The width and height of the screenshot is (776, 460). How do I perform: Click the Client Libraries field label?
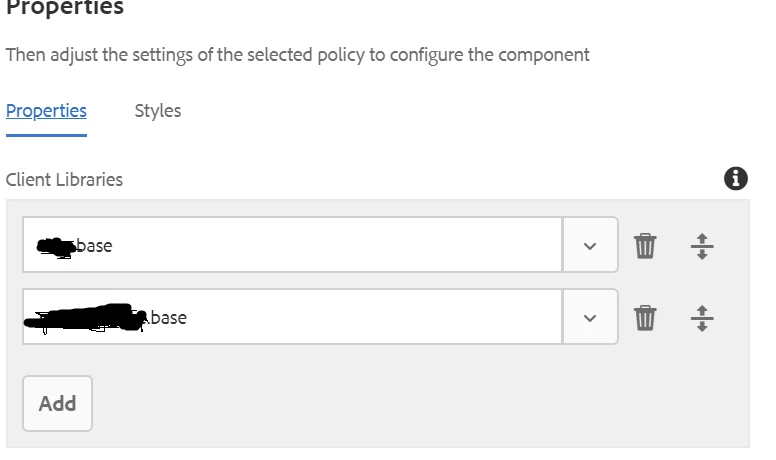point(65,180)
